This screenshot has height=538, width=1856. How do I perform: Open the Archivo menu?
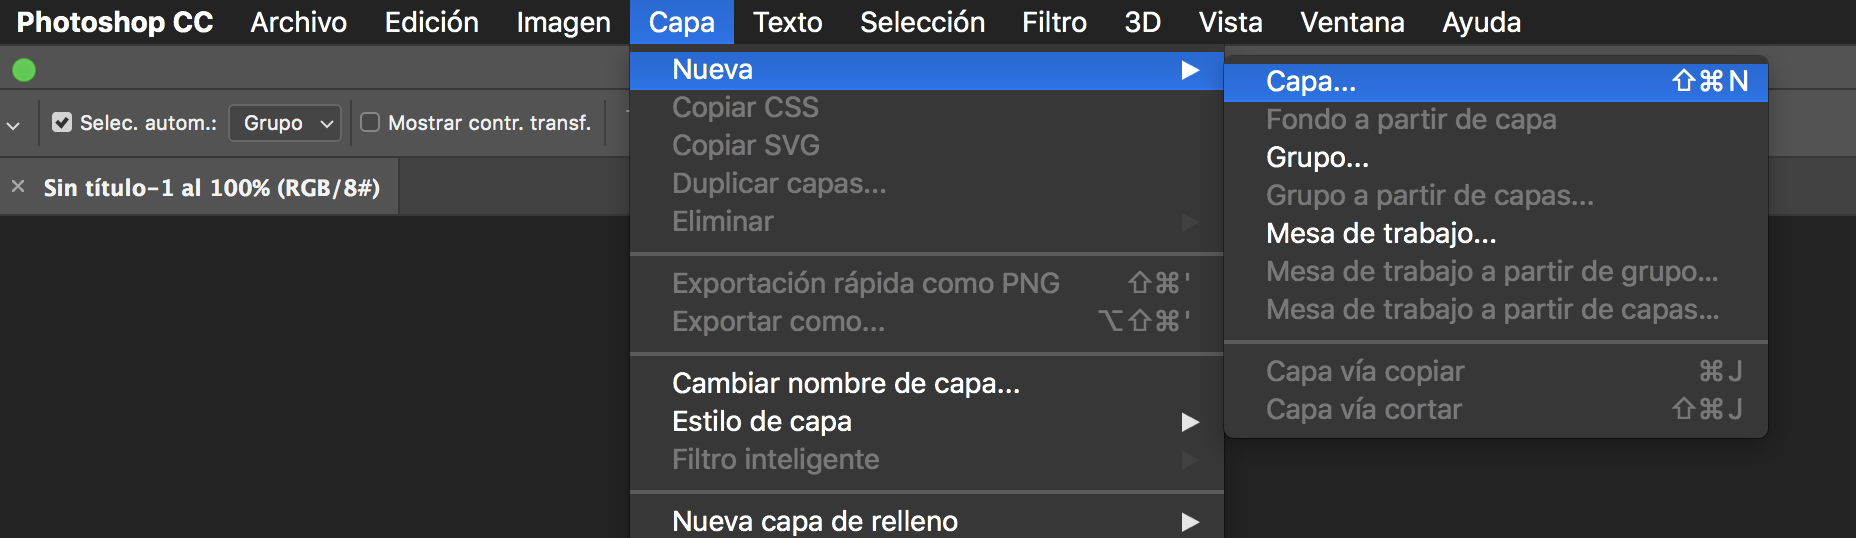(x=298, y=22)
